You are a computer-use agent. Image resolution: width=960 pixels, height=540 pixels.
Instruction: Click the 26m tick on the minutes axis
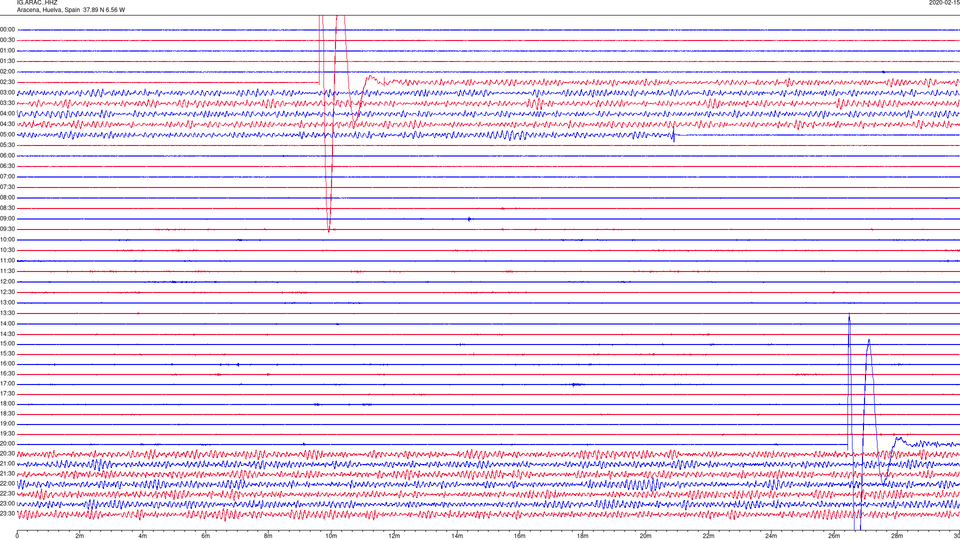coord(834,536)
